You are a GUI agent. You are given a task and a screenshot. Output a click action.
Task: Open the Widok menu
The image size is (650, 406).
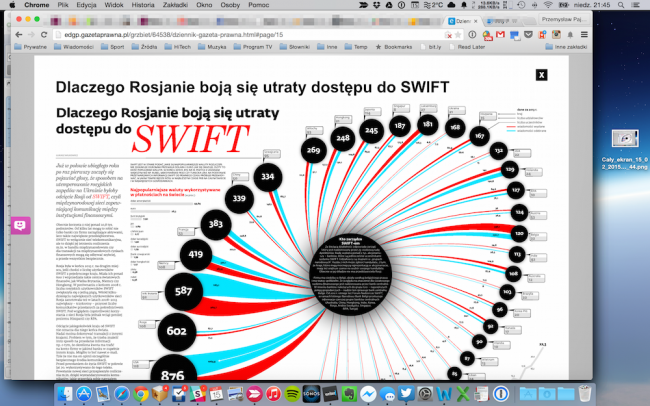(114, 5)
